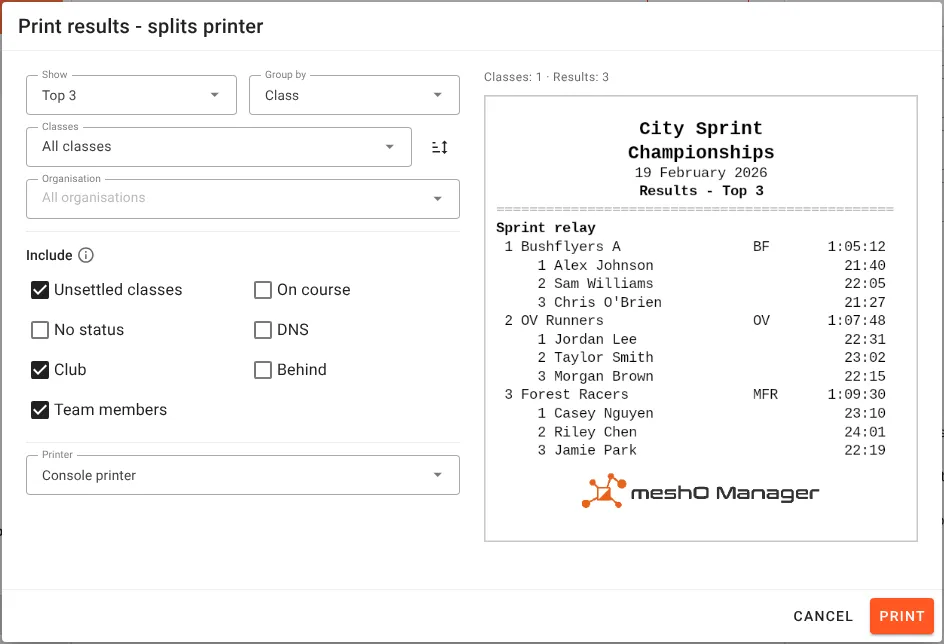The image size is (944, 644).
Task: Open the Include info tooltip icon
Action: (86, 255)
